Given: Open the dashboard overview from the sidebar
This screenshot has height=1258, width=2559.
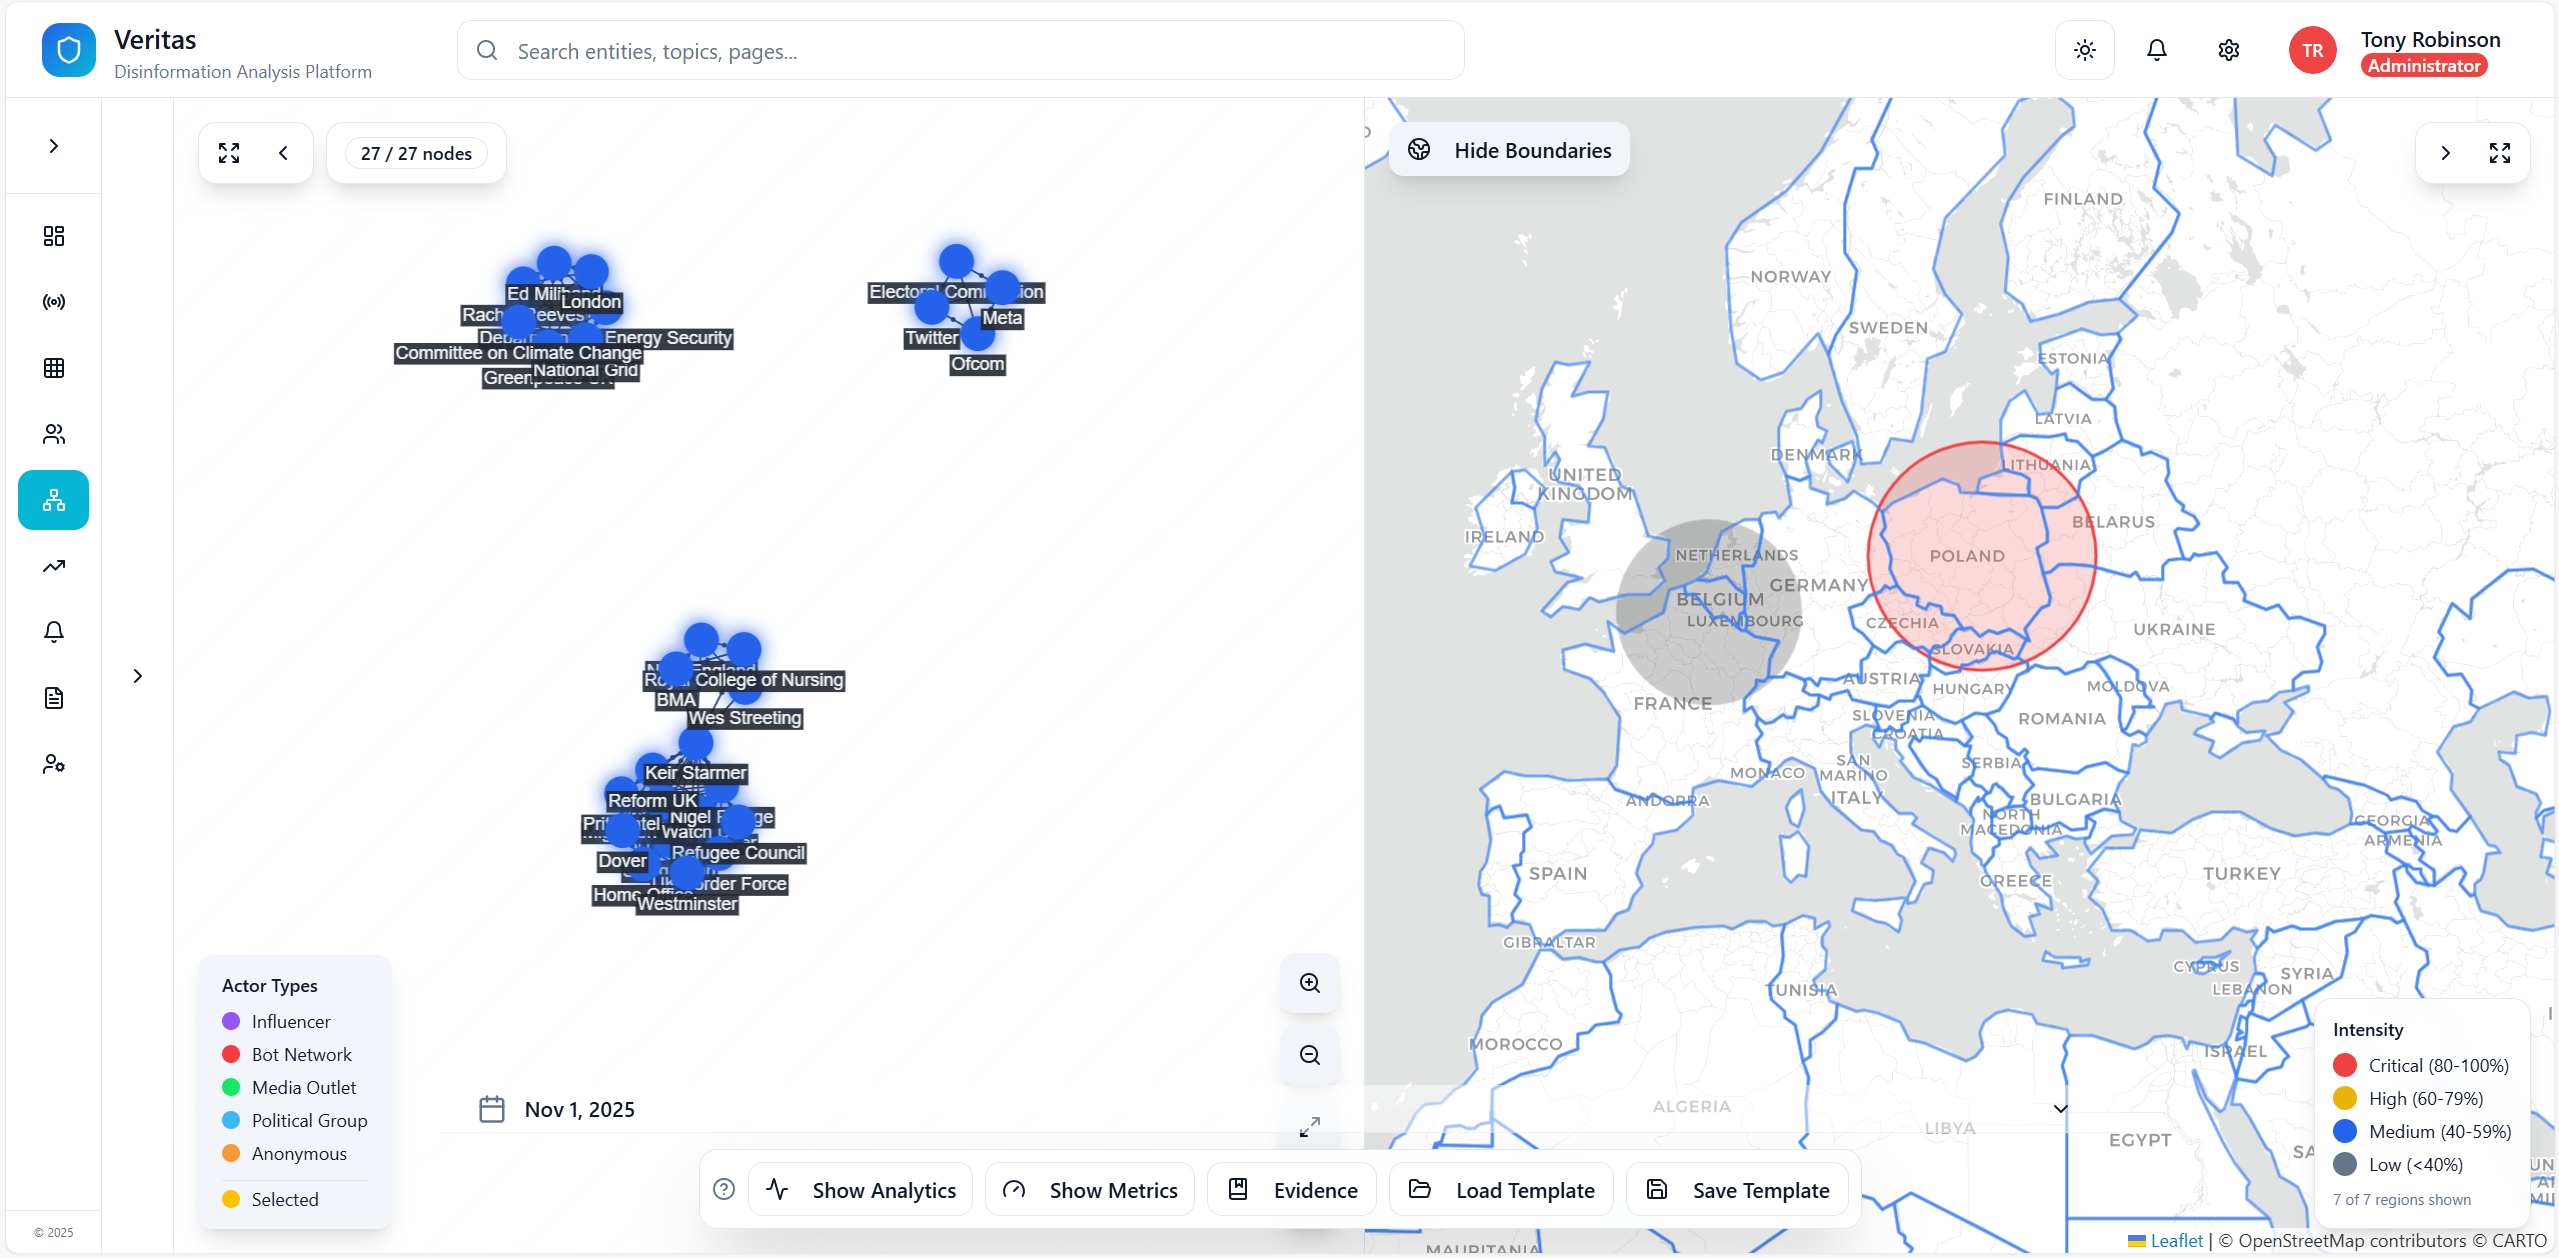Looking at the screenshot, I should (x=52, y=236).
